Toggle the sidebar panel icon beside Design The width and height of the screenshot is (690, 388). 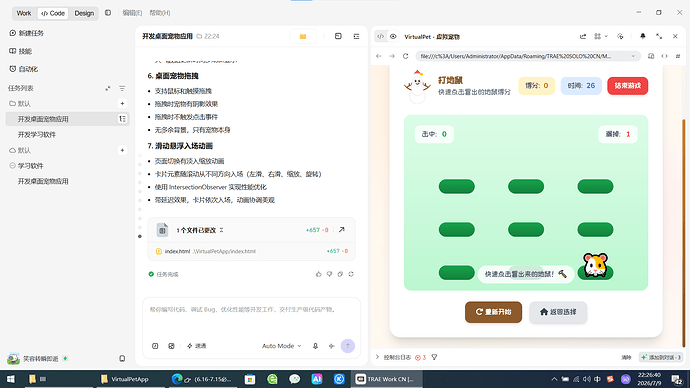pyautogui.click(x=108, y=13)
